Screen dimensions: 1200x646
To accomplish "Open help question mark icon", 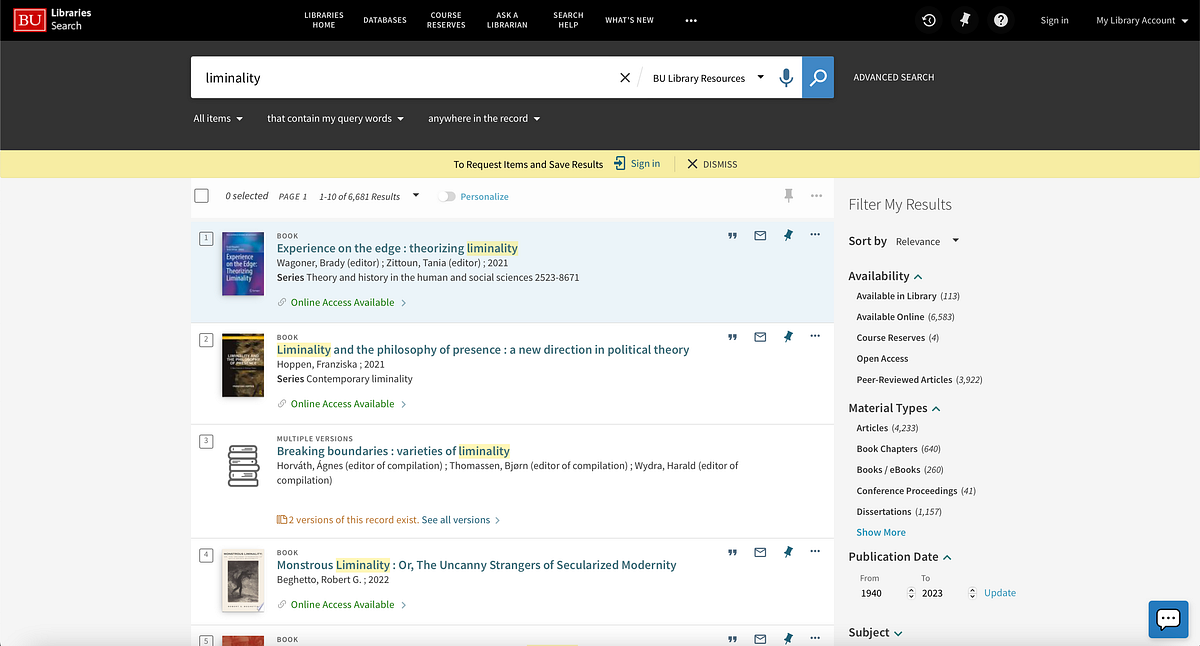I will [x=1000, y=20].
